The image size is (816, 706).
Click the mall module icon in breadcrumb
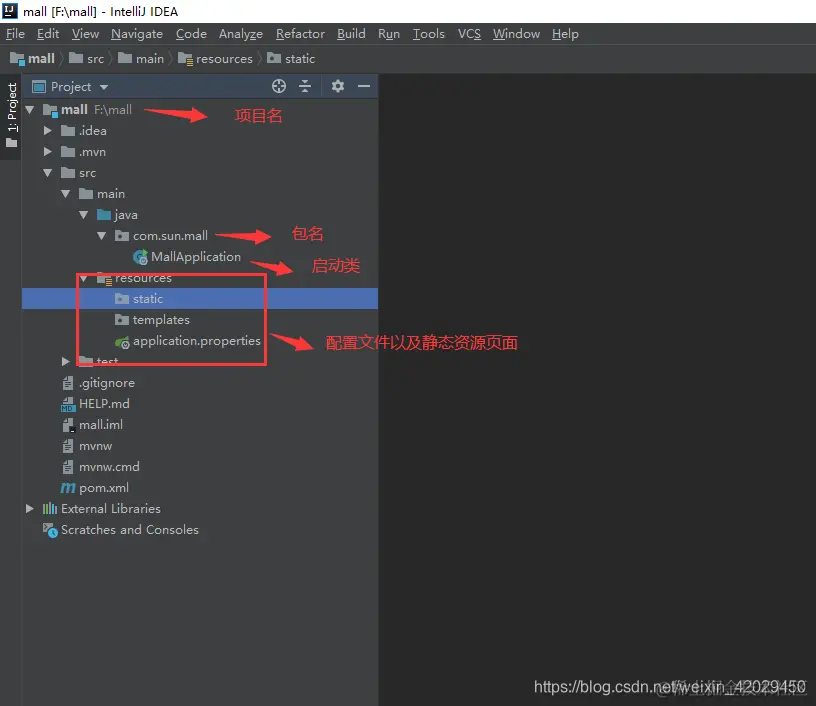(x=17, y=59)
